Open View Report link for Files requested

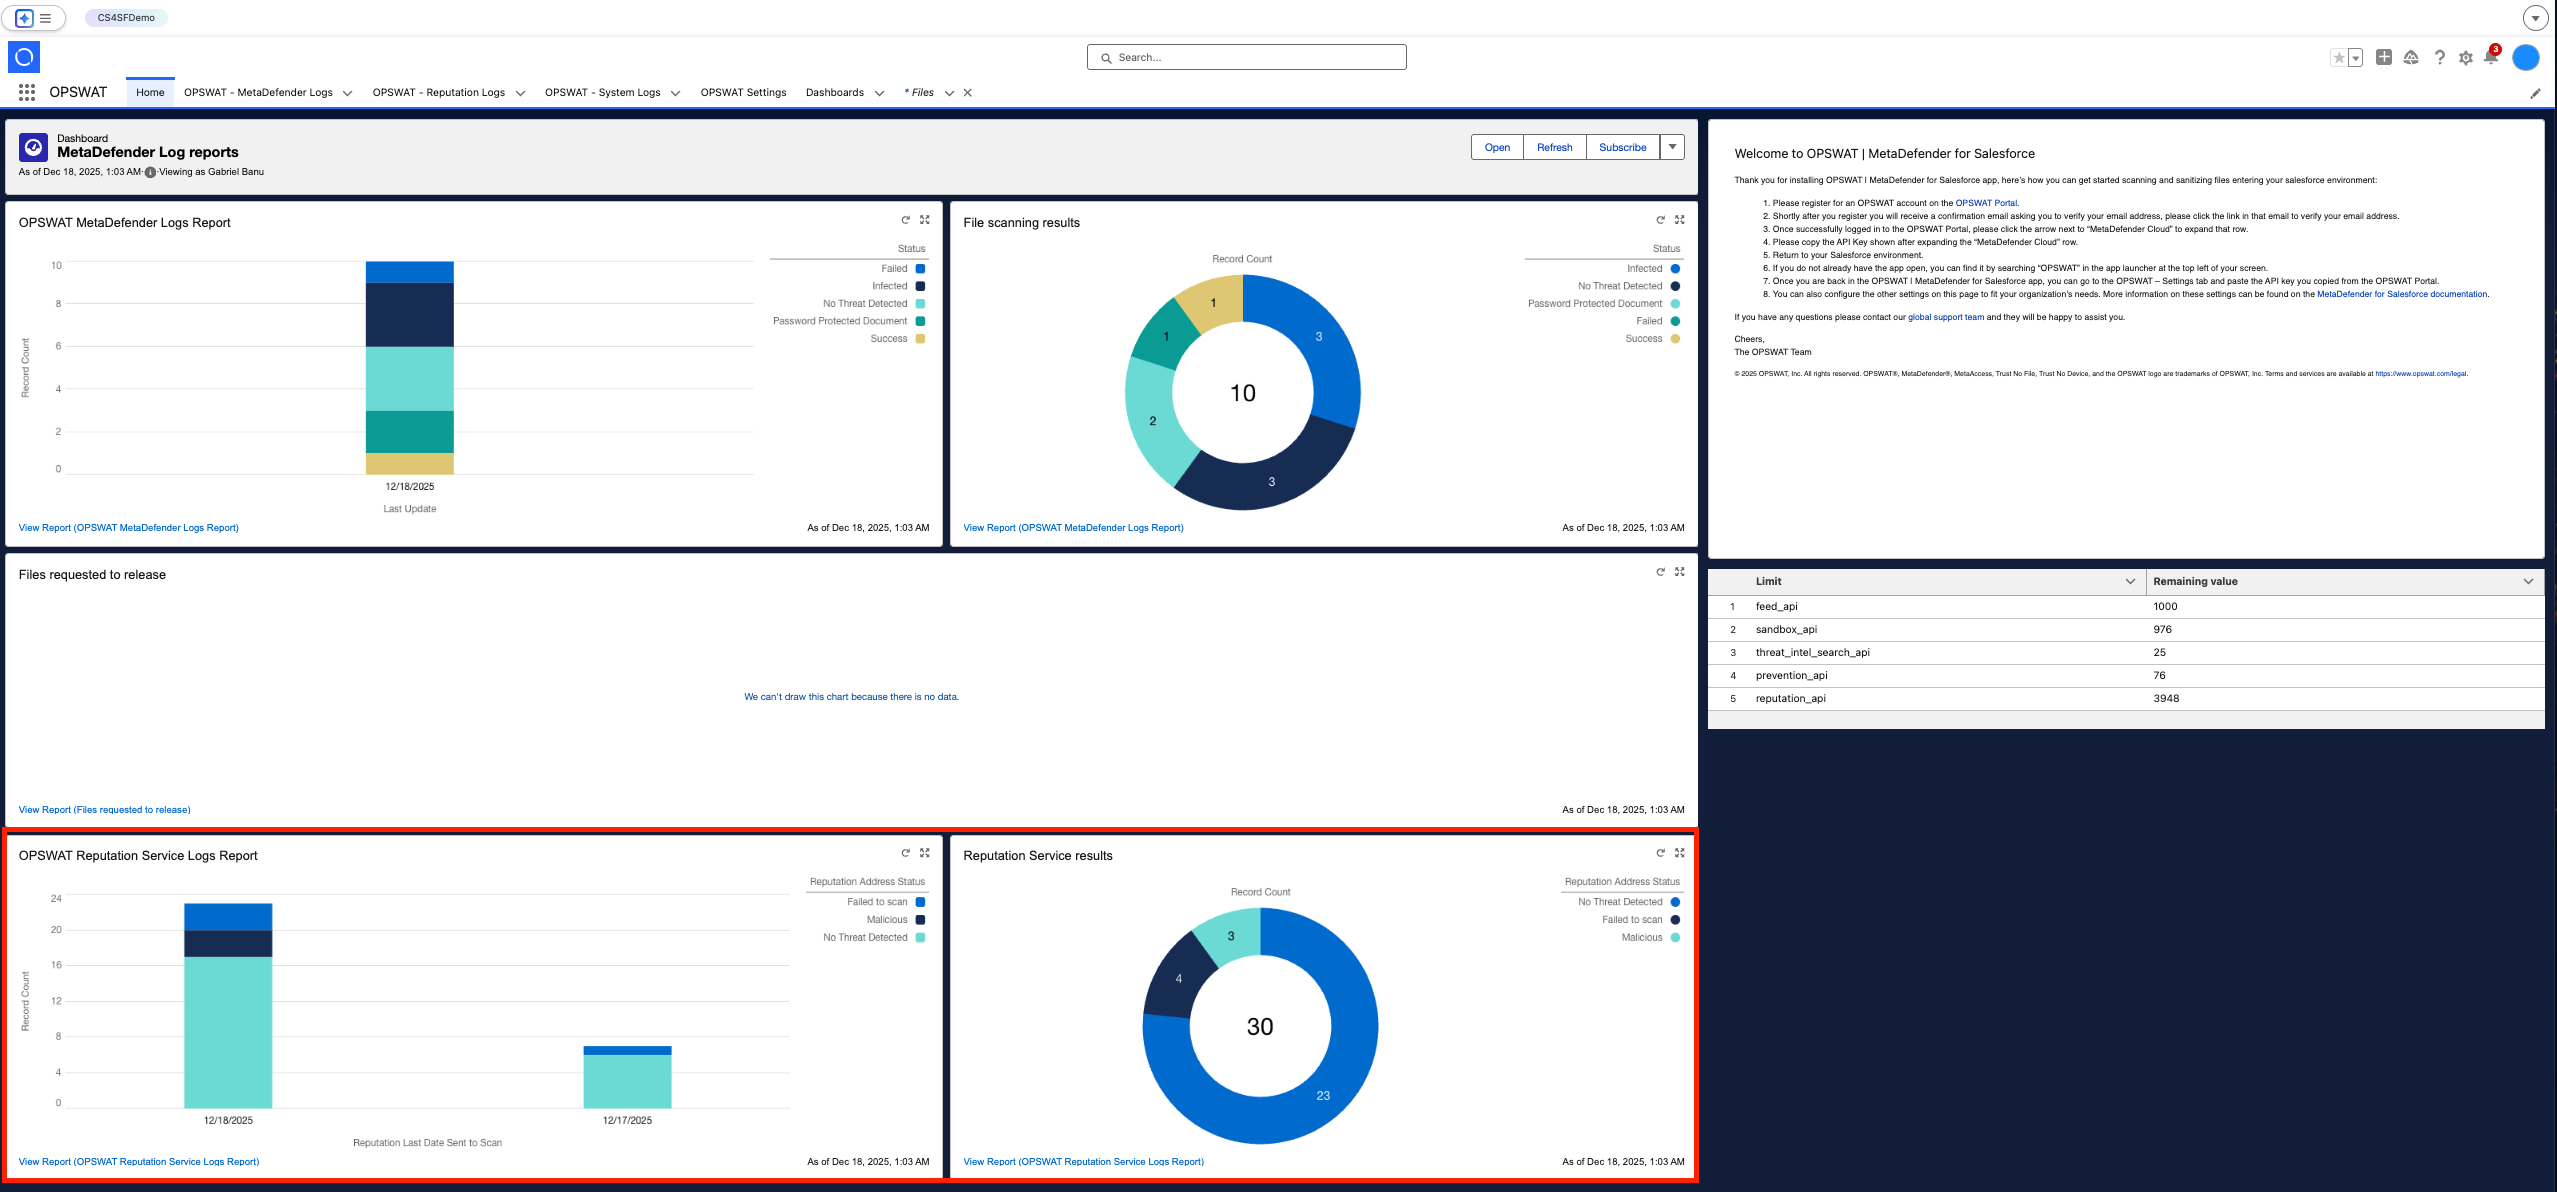tap(104, 809)
